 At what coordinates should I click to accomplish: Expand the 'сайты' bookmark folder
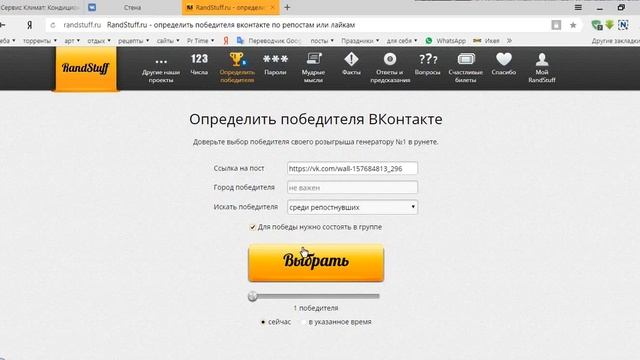coord(168,41)
